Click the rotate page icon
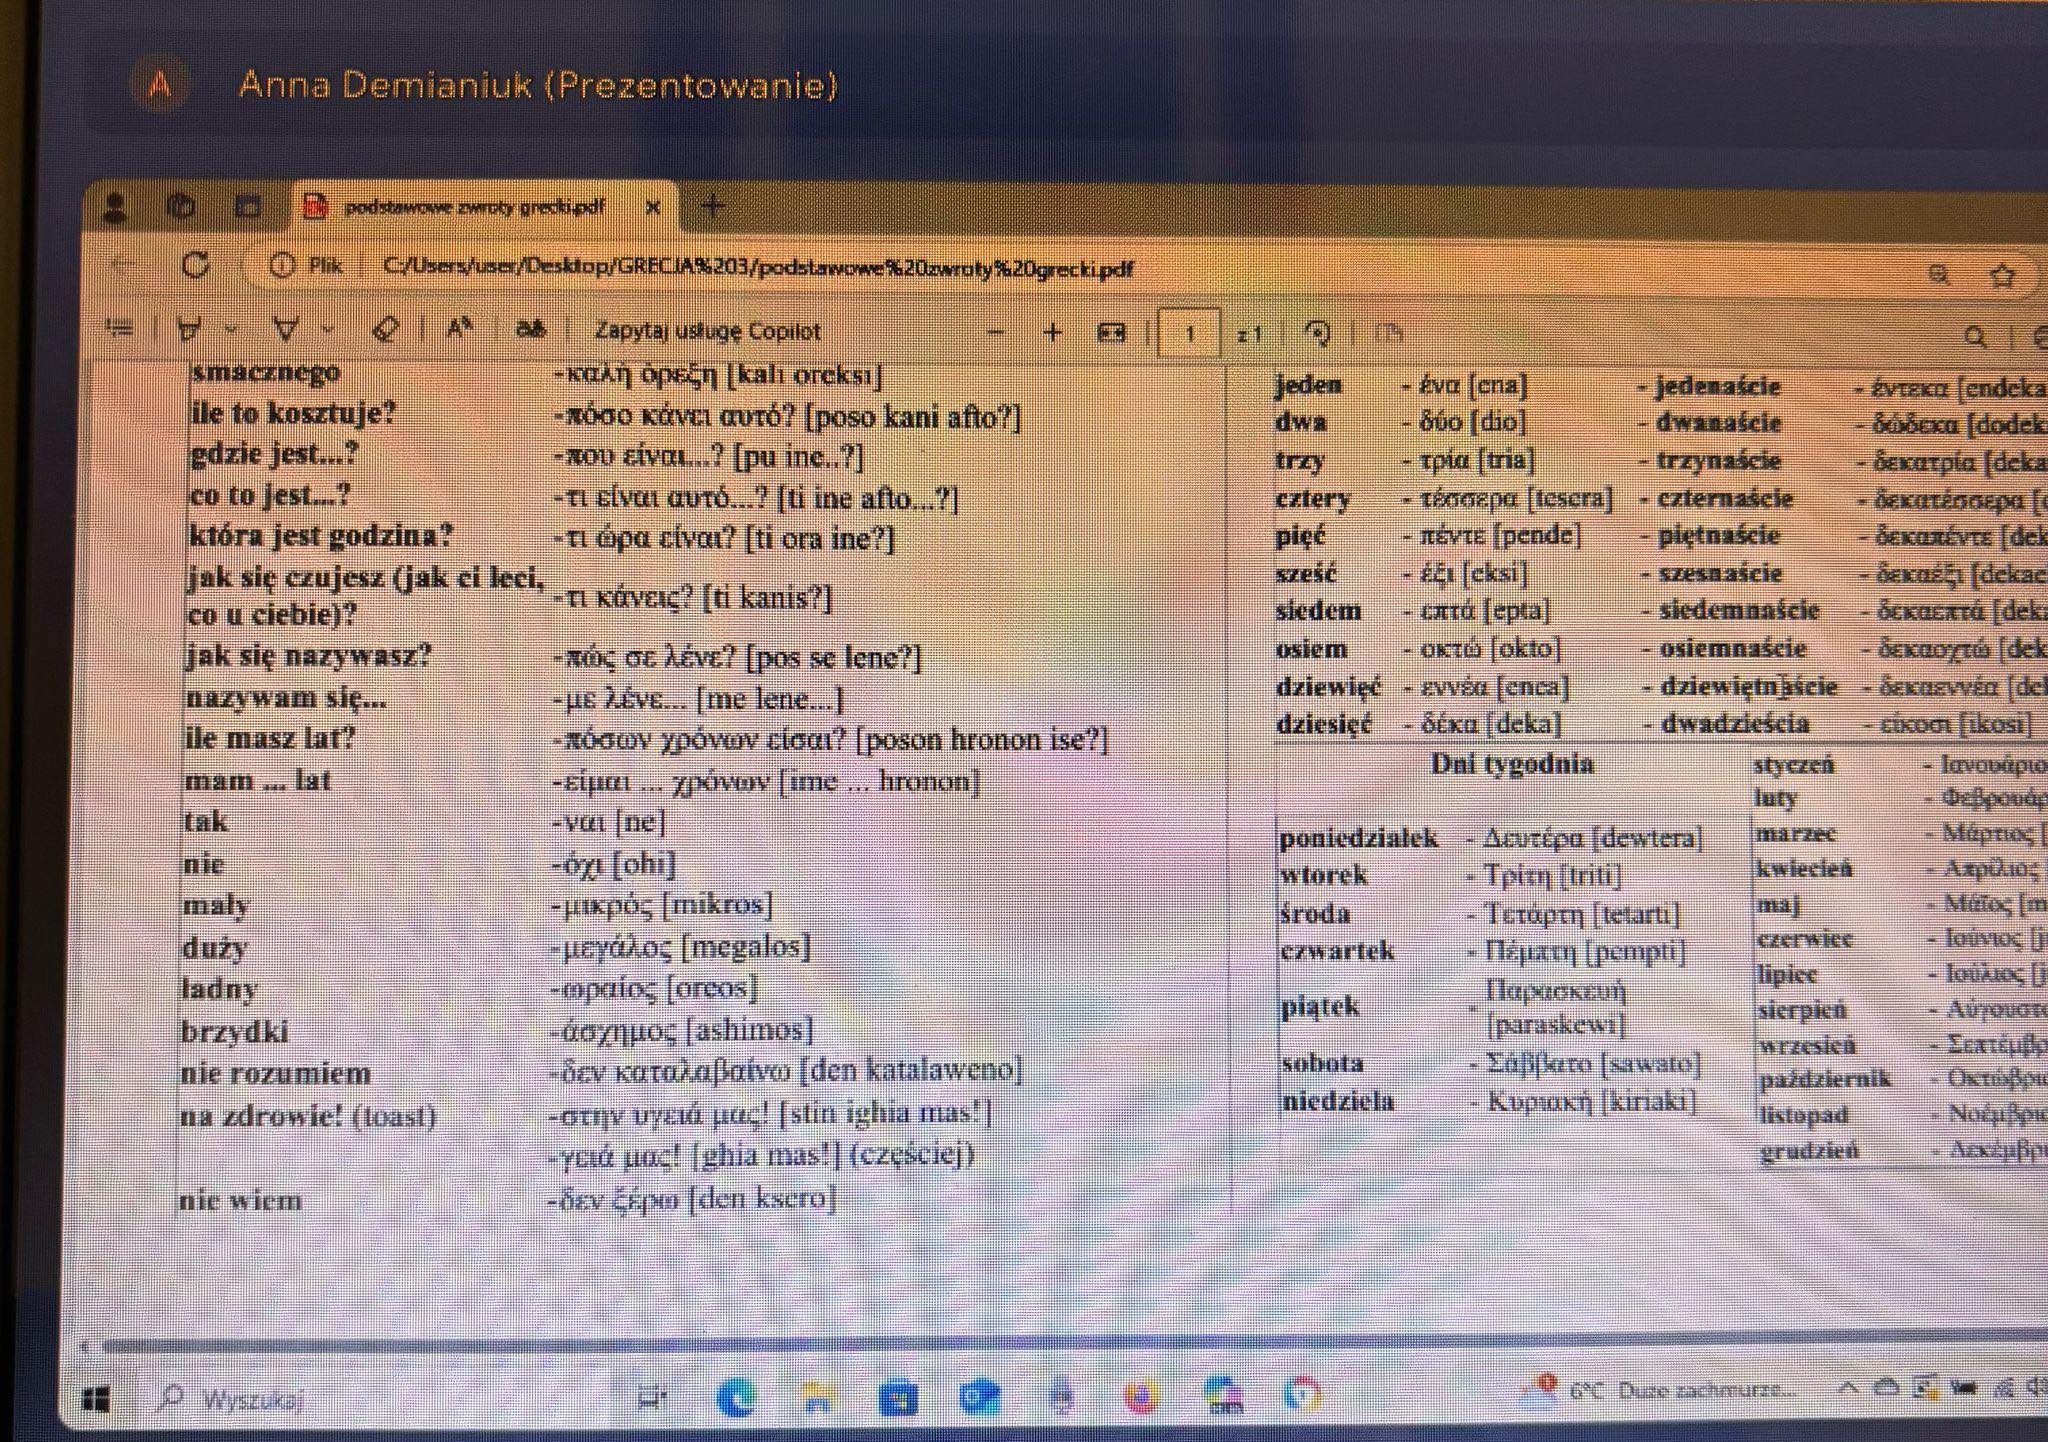The width and height of the screenshot is (2048, 1442). tap(1318, 333)
